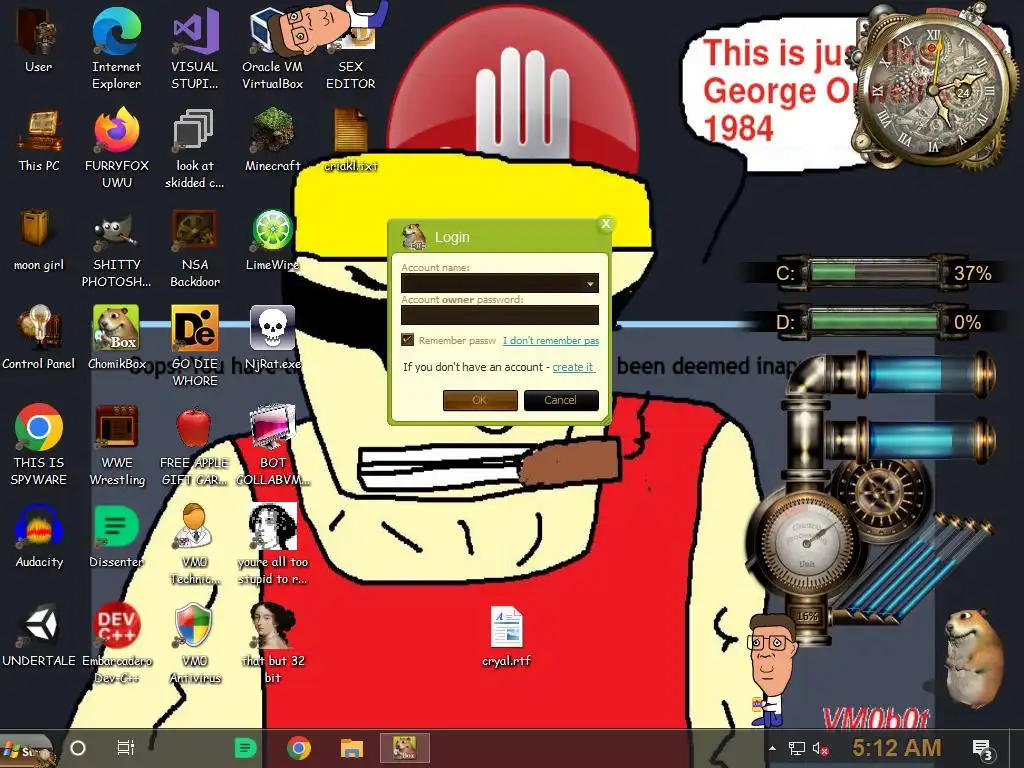Click the C: drive usage bar
Screen dimensions: 1024x768
click(x=876, y=272)
